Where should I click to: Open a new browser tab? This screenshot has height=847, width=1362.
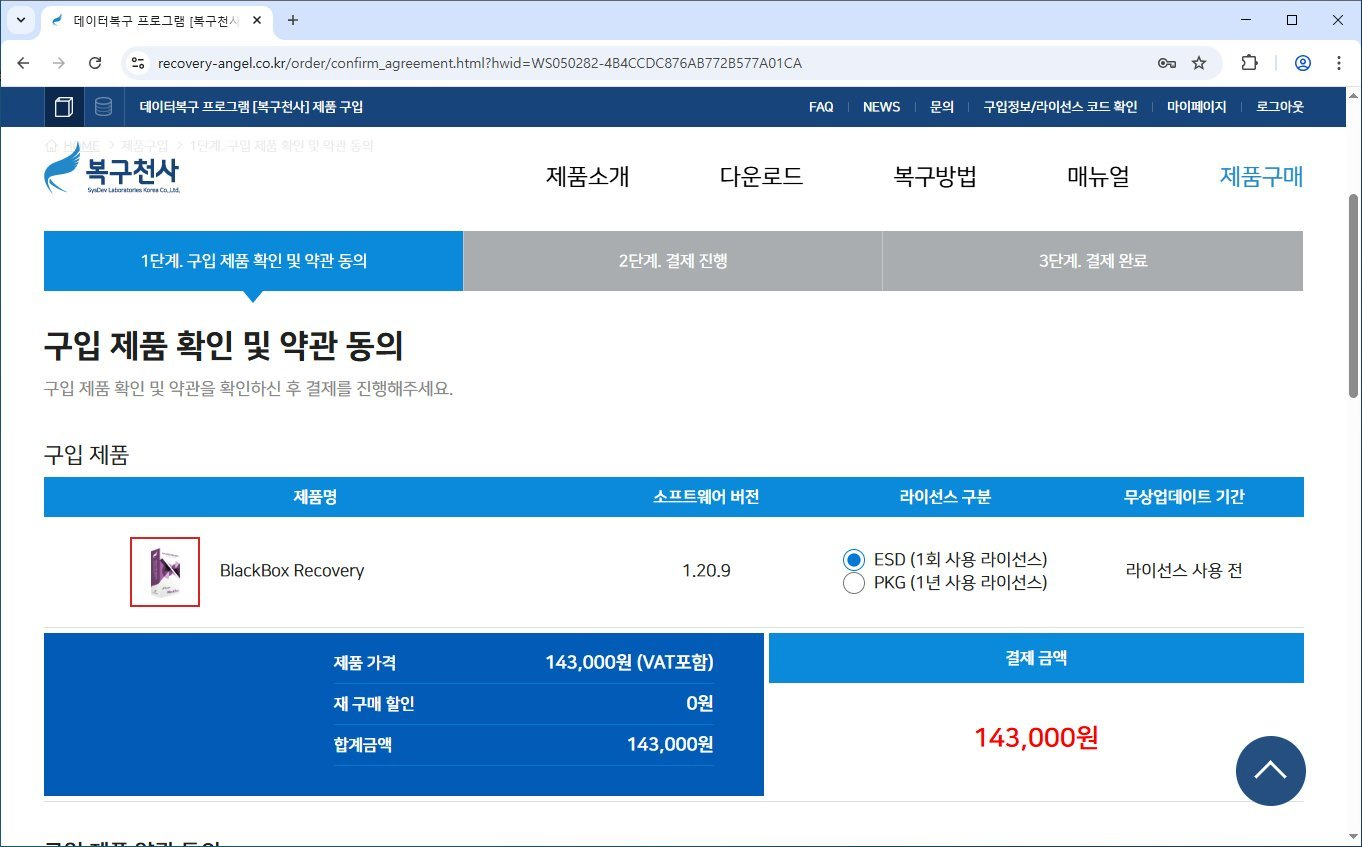pos(293,20)
